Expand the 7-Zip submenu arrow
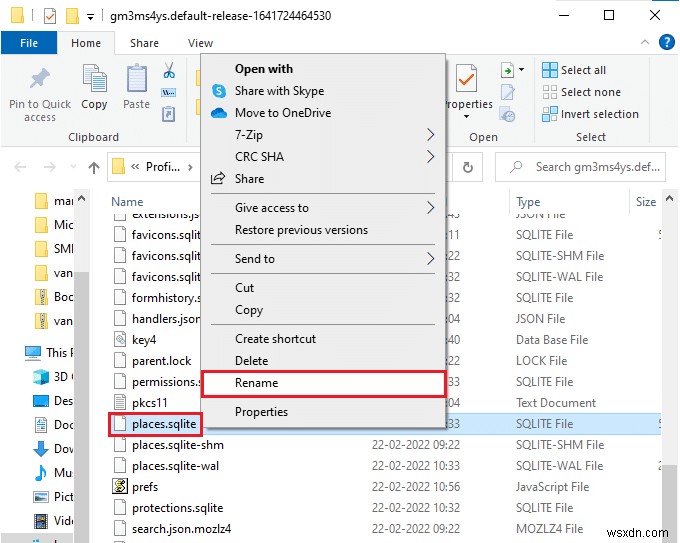 point(430,135)
